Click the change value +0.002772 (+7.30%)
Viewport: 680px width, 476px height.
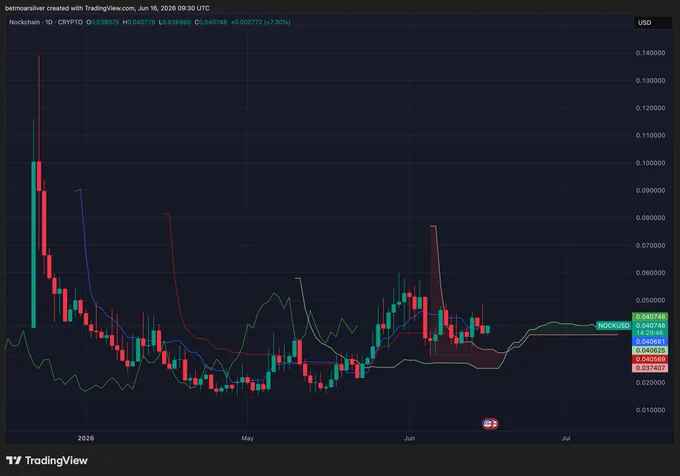tap(260, 22)
